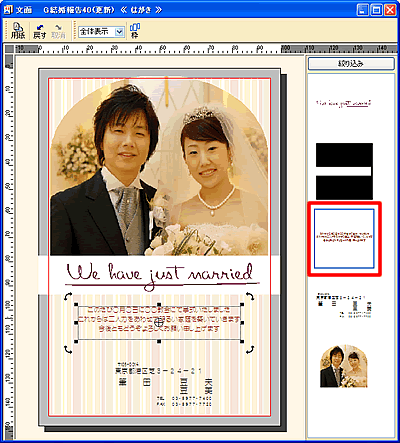Click the wedding couple photo on card
400x443 pixels.
(159, 167)
